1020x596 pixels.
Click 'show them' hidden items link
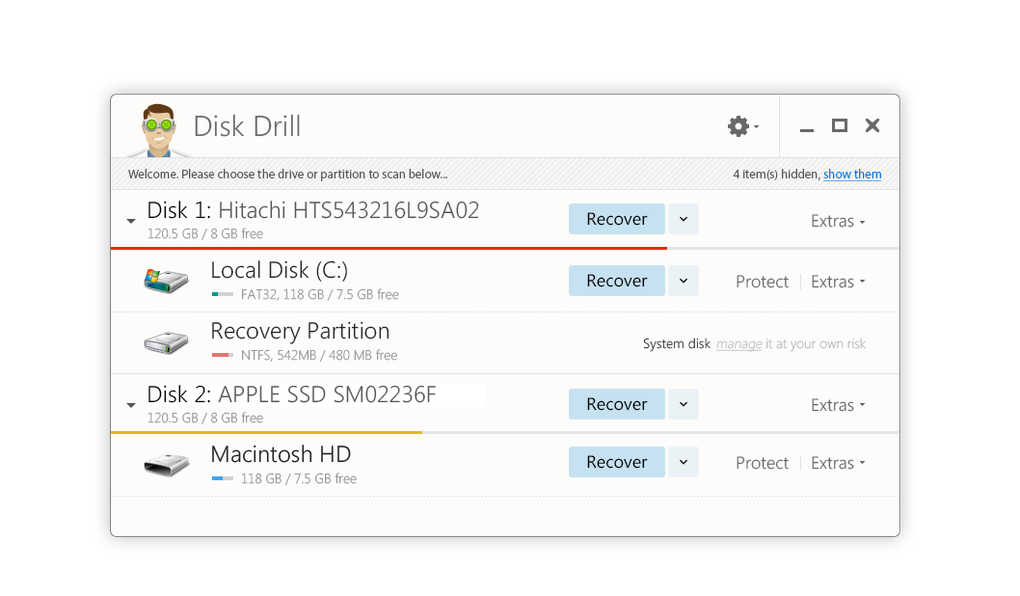[x=852, y=174]
